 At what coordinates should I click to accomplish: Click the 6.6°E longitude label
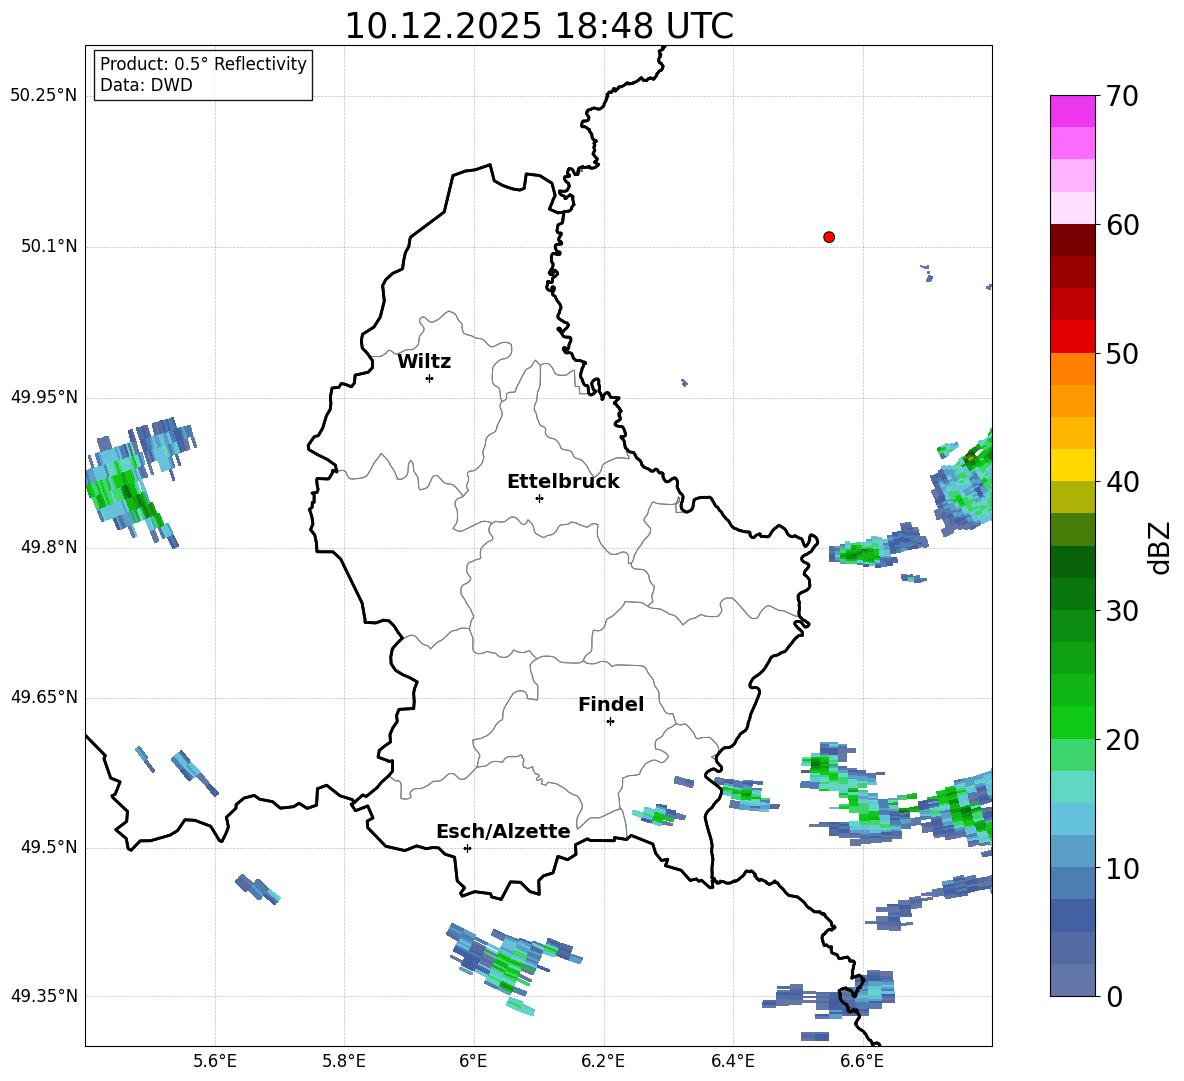[x=862, y=1061]
